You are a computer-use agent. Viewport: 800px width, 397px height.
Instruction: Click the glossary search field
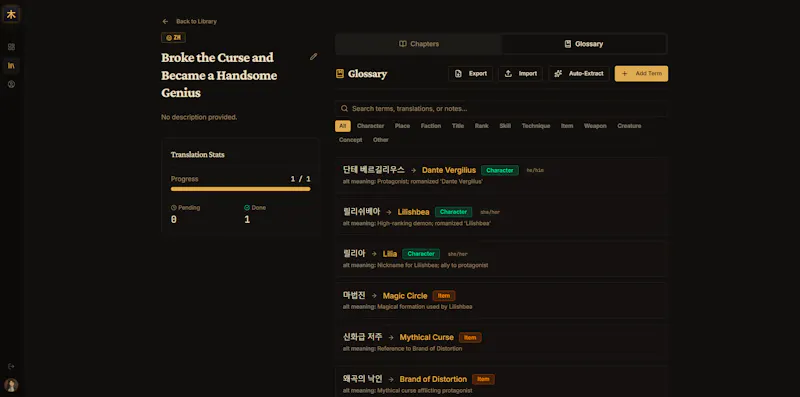(x=501, y=109)
